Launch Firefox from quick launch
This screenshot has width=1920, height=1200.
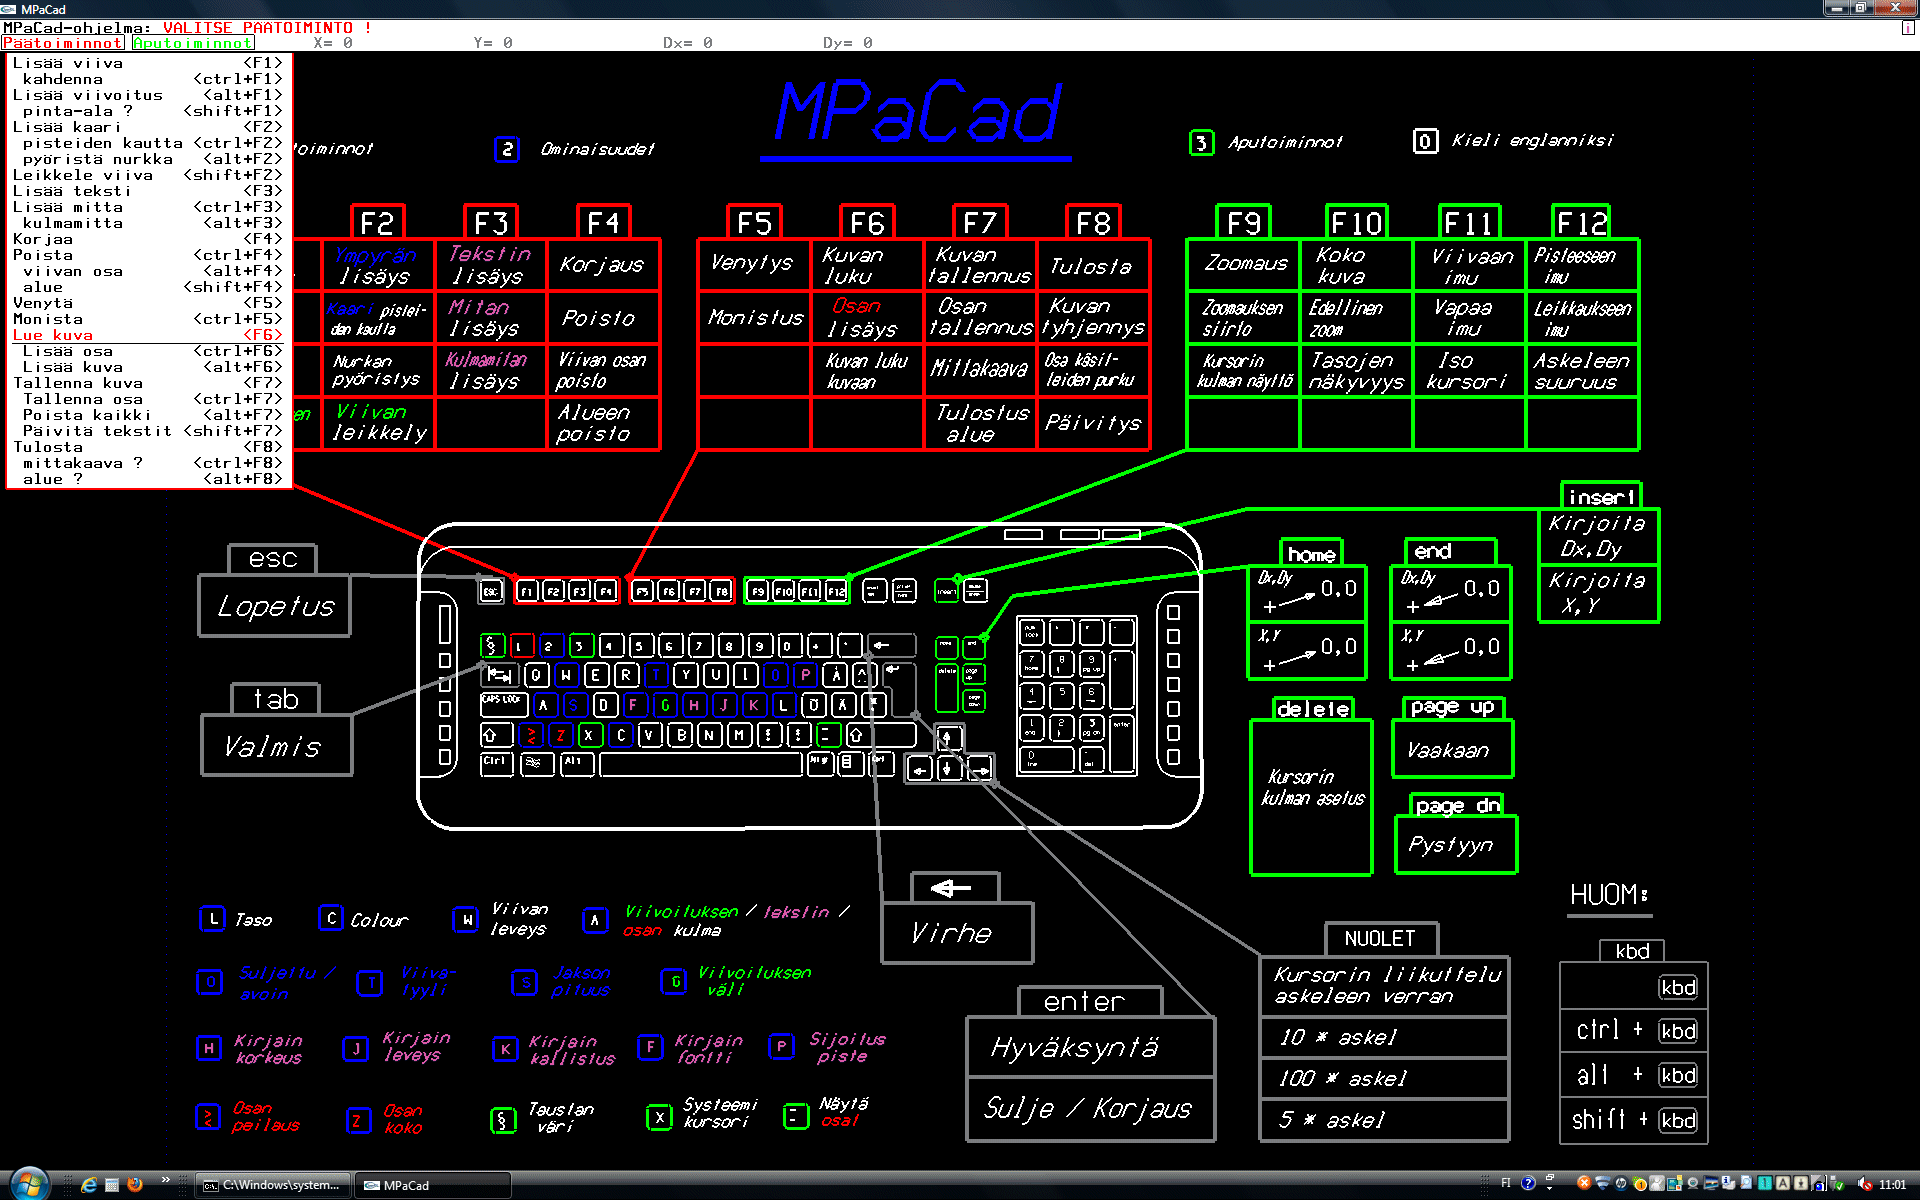pos(135,1185)
